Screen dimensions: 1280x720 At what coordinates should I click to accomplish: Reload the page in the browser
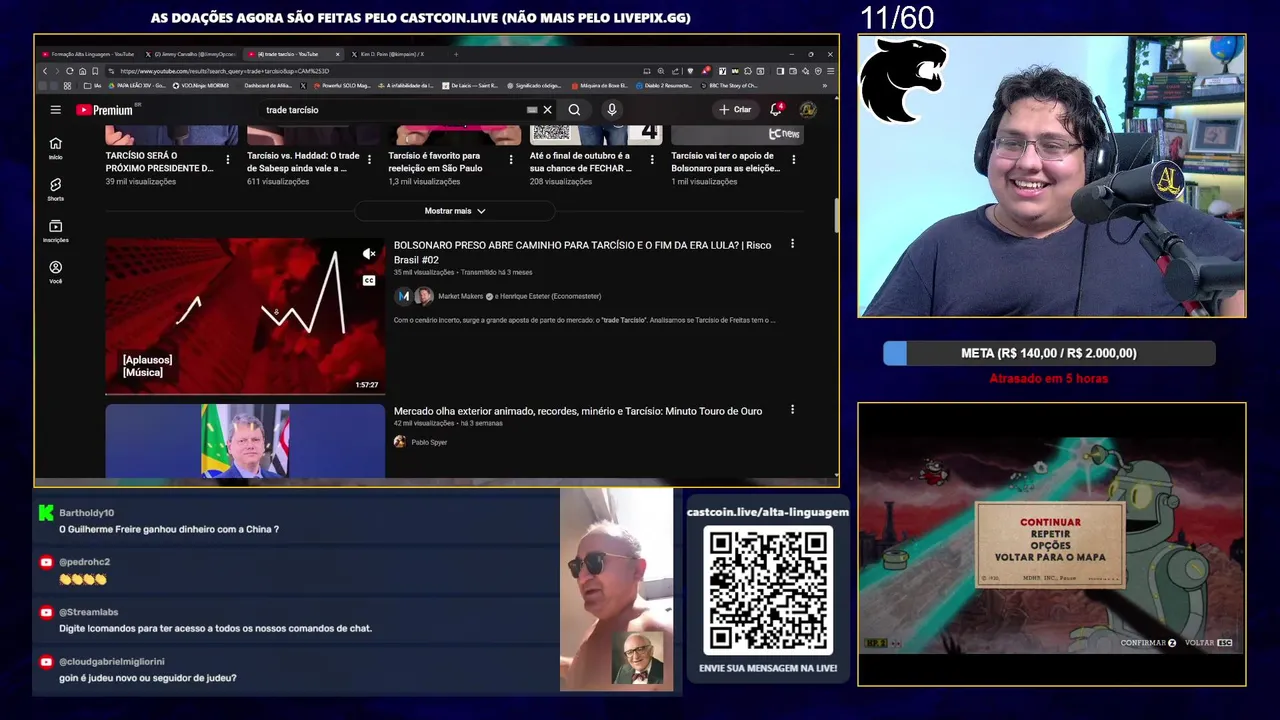coord(69,71)
